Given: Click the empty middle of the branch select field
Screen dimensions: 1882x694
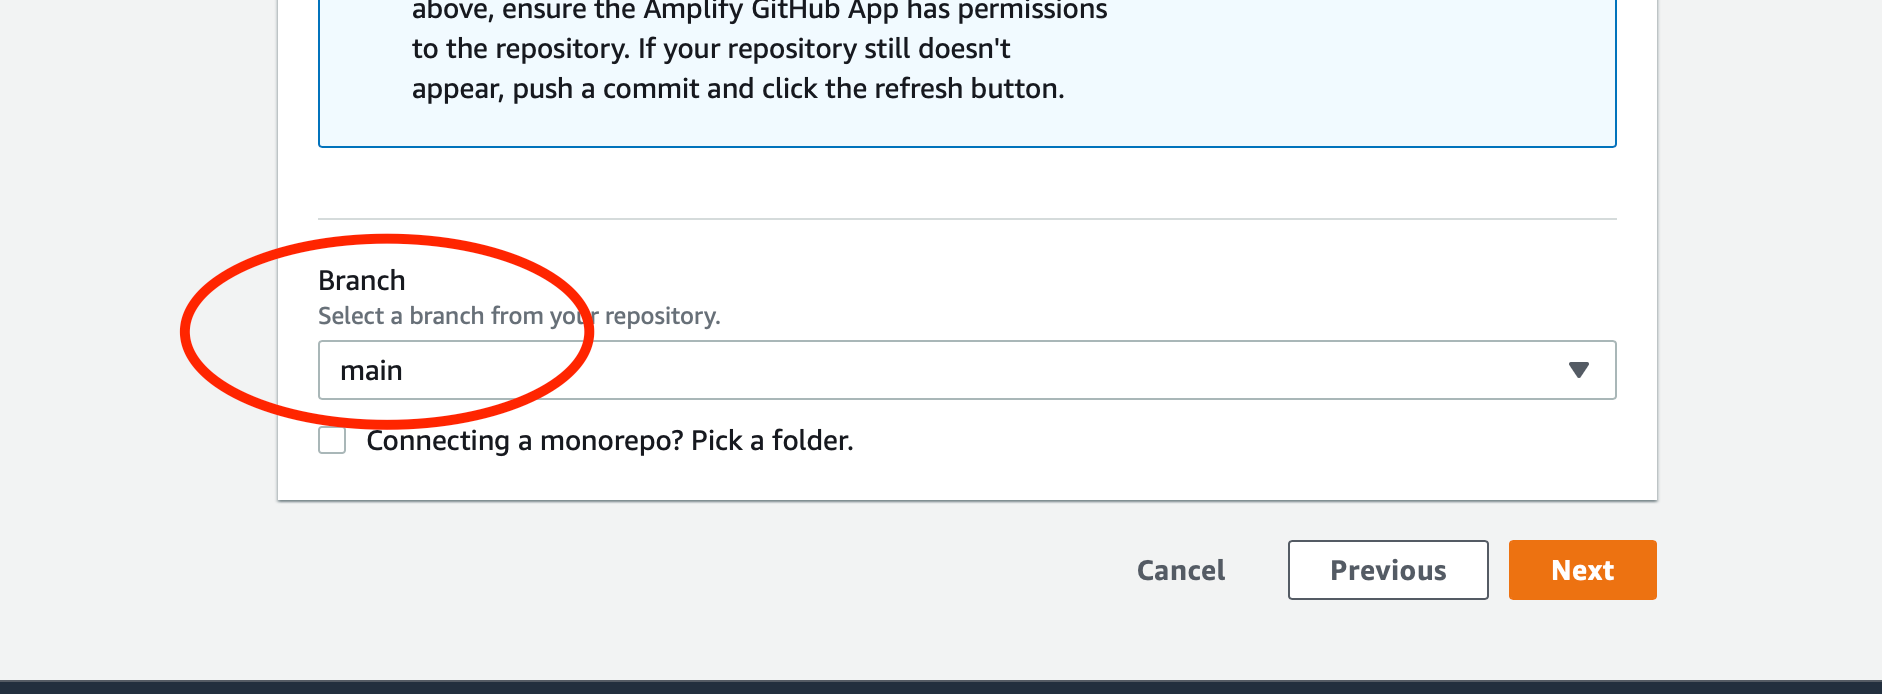Looking at the screenshot, I should click(x=967, y=370).
